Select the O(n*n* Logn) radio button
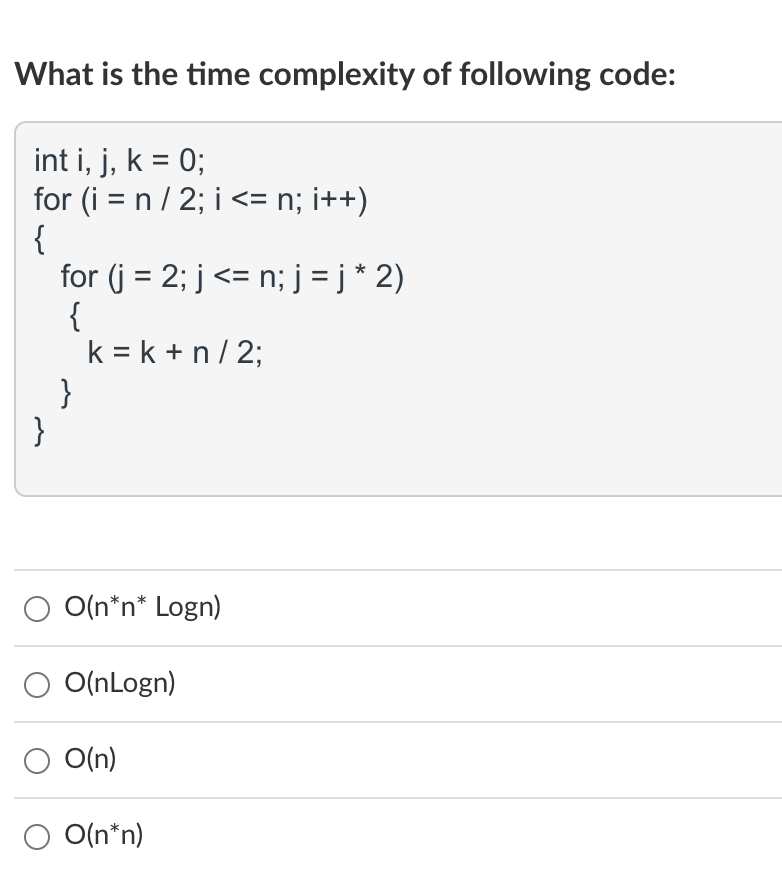 pyautogui.click(x=37, y=608)
